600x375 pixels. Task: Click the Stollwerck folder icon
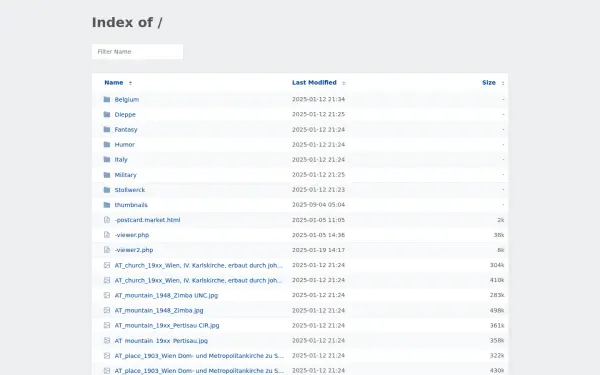coord(107,190)
